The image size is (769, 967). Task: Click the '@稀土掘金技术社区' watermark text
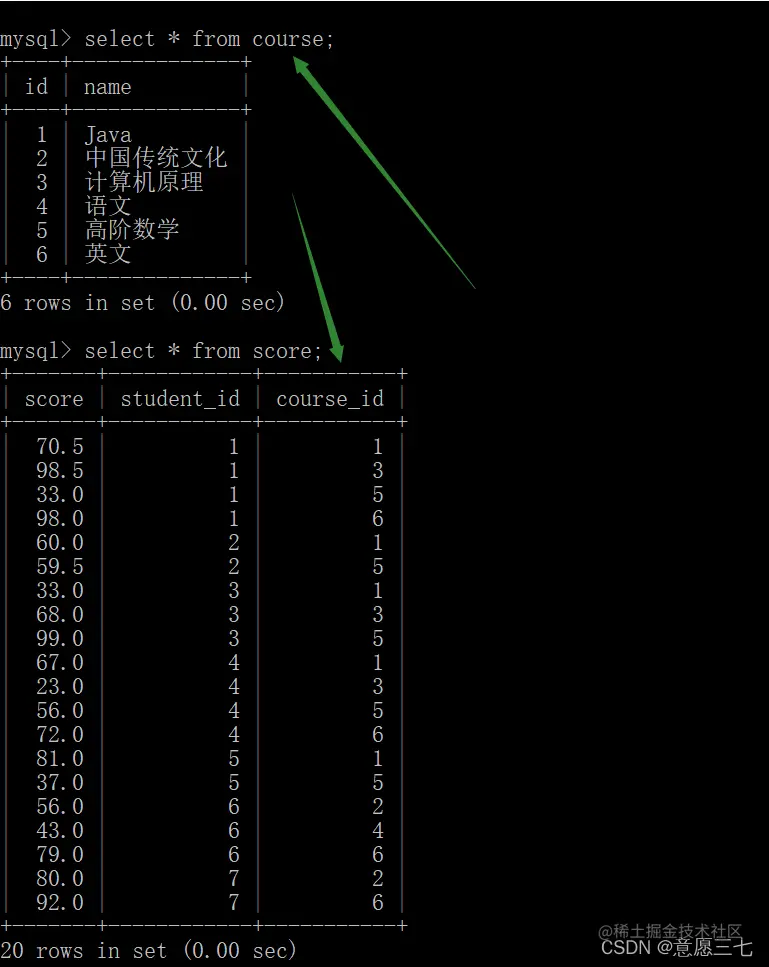click(x=670, y=931)
